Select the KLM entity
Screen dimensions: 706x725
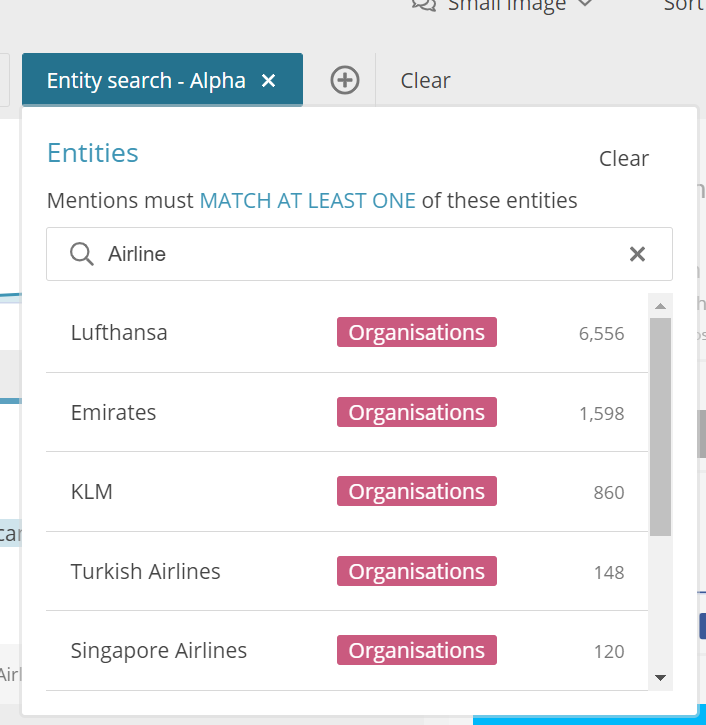pos(347,492)
